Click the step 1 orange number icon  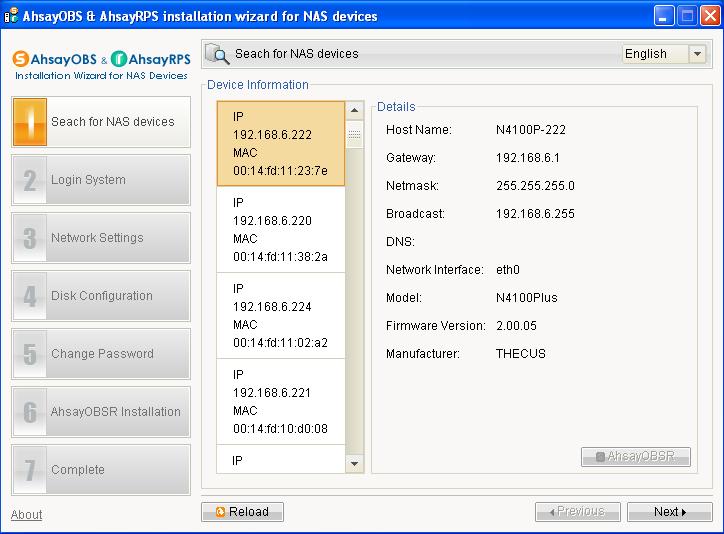[30, 122]
